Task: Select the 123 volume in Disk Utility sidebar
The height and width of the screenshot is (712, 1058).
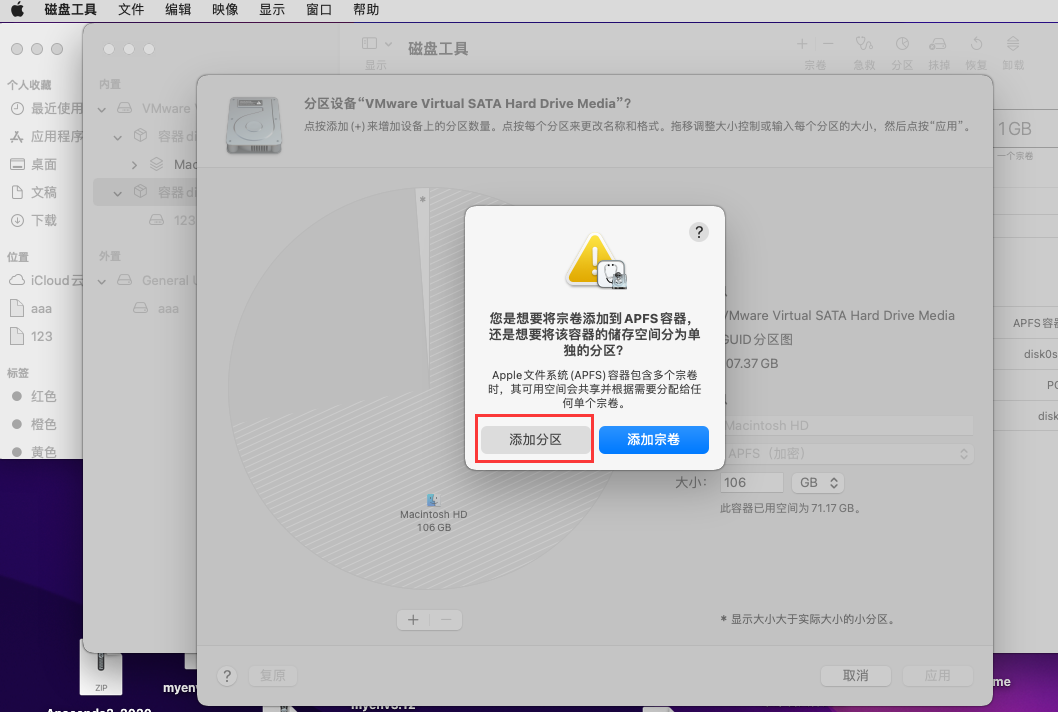Action: tap(172, 220)
